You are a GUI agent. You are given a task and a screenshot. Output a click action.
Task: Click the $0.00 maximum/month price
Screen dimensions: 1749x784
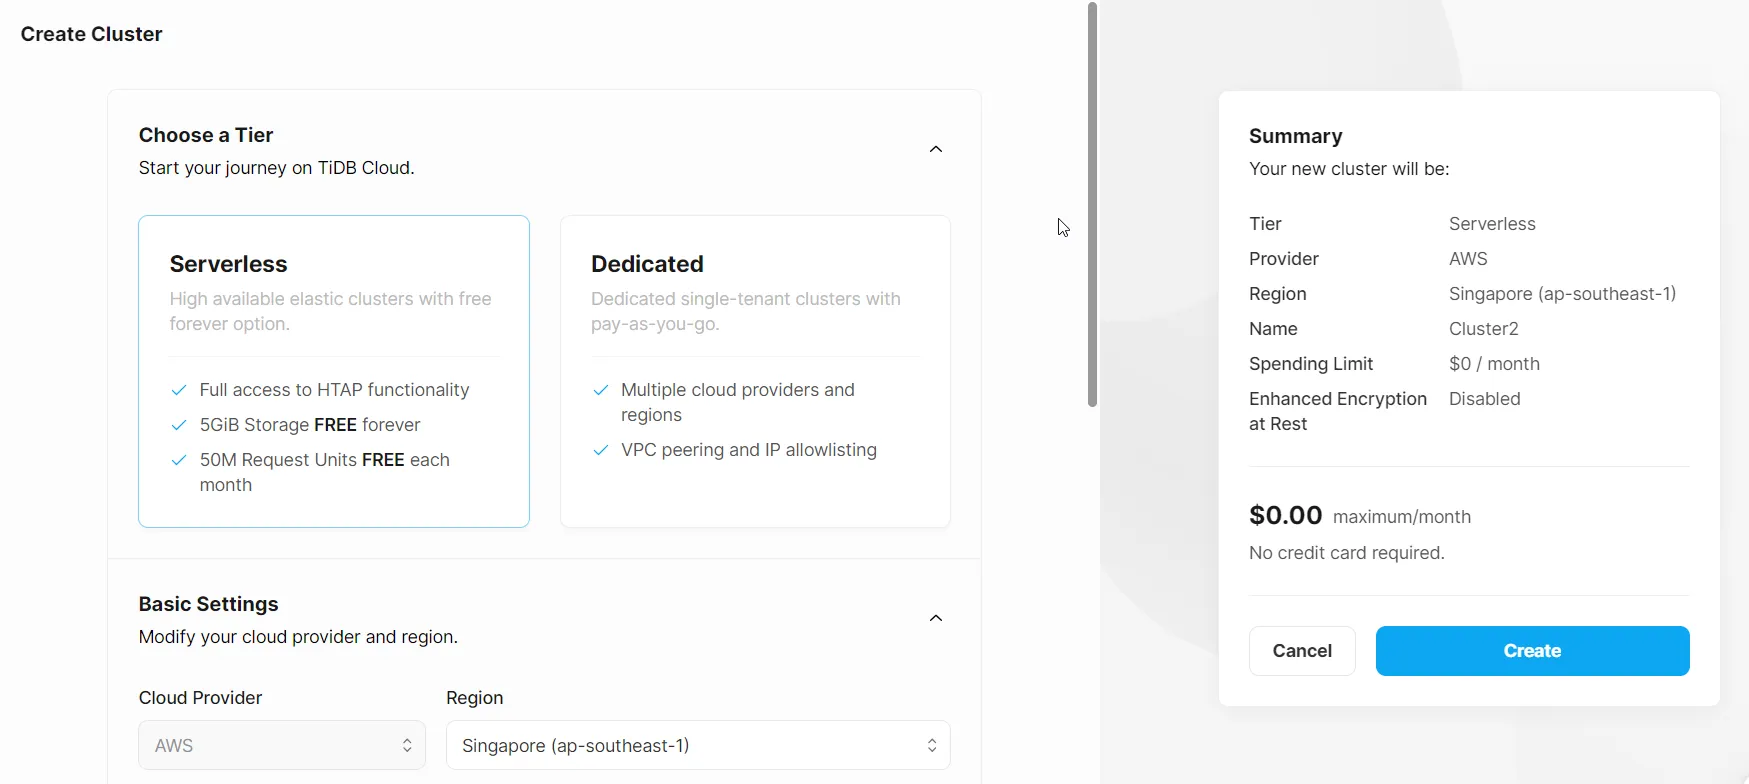[1285, 516]
